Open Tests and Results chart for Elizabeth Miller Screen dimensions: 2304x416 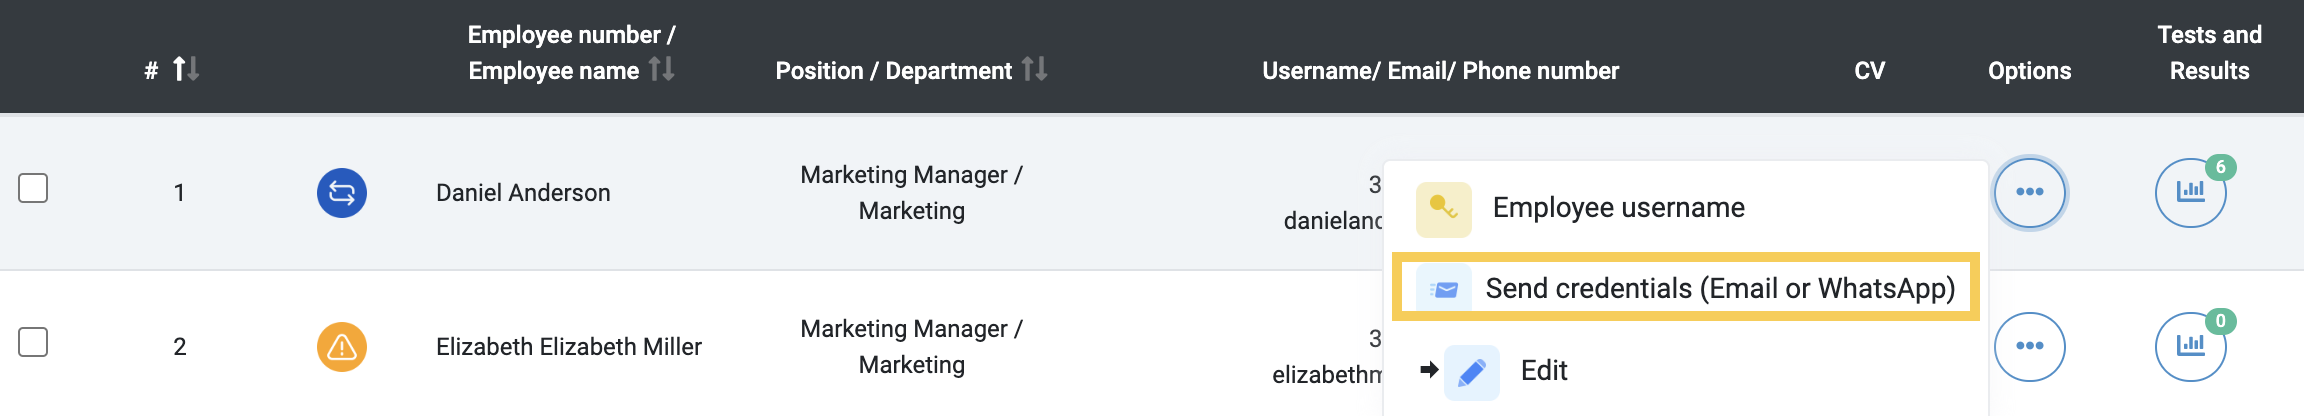point(2190,347)
